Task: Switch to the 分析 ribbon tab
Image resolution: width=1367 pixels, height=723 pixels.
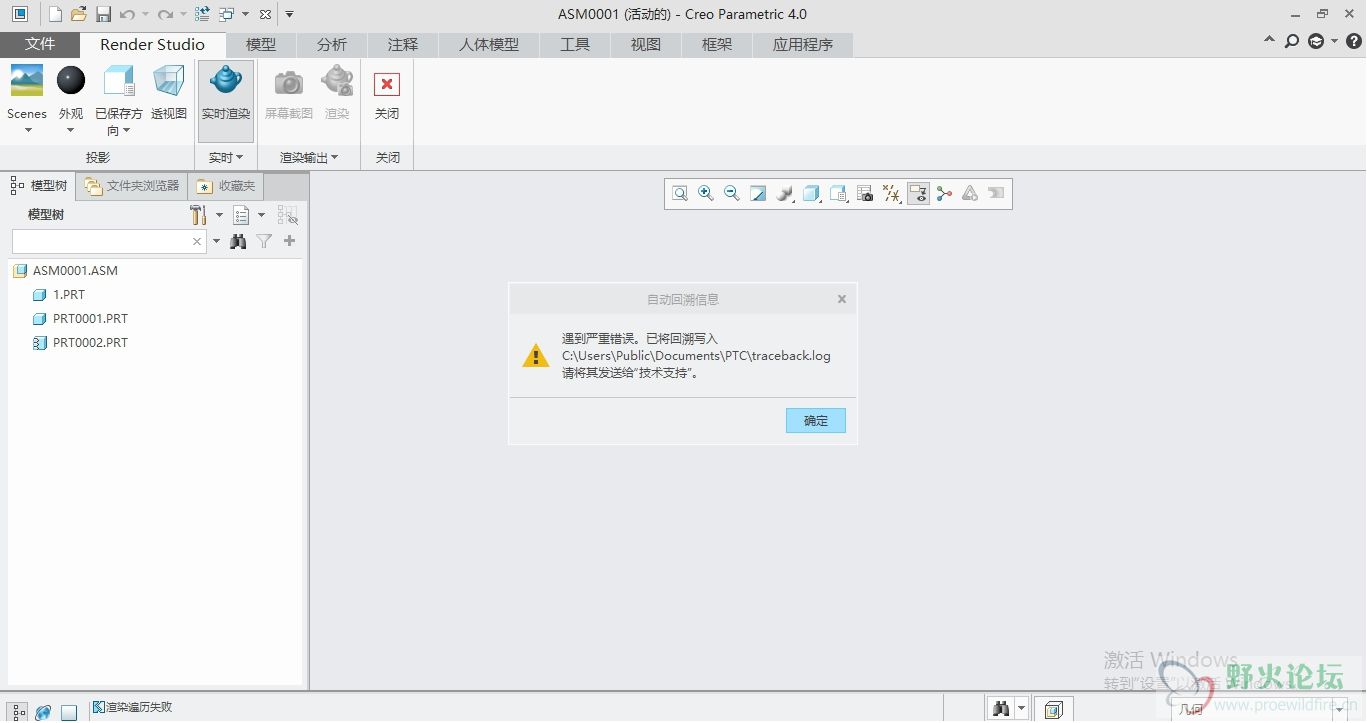Action: coord(332,45)
